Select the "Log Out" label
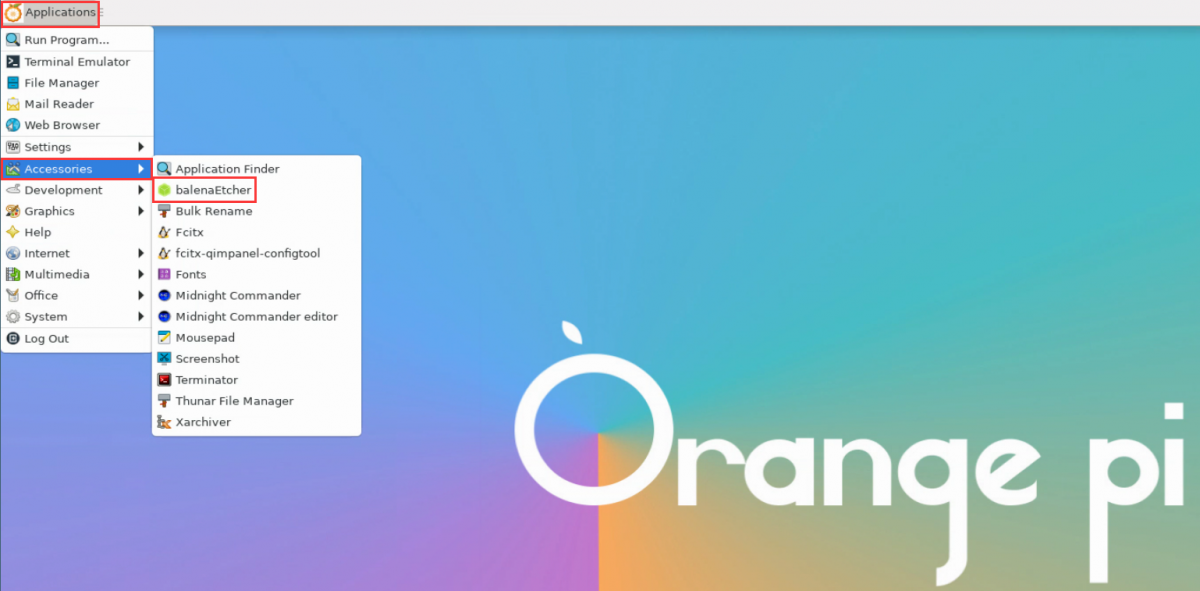The height and width of the screenshot is (591, 1200). [x=47, y=339]
